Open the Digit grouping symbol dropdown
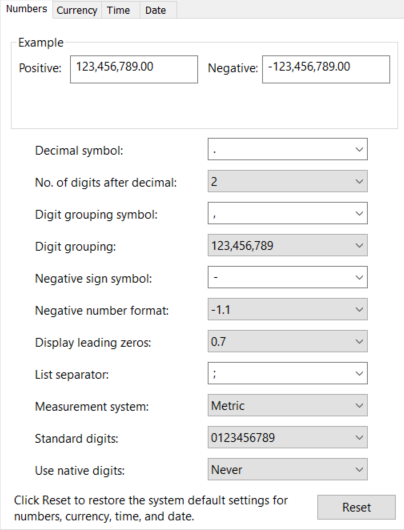 point(287,213)
